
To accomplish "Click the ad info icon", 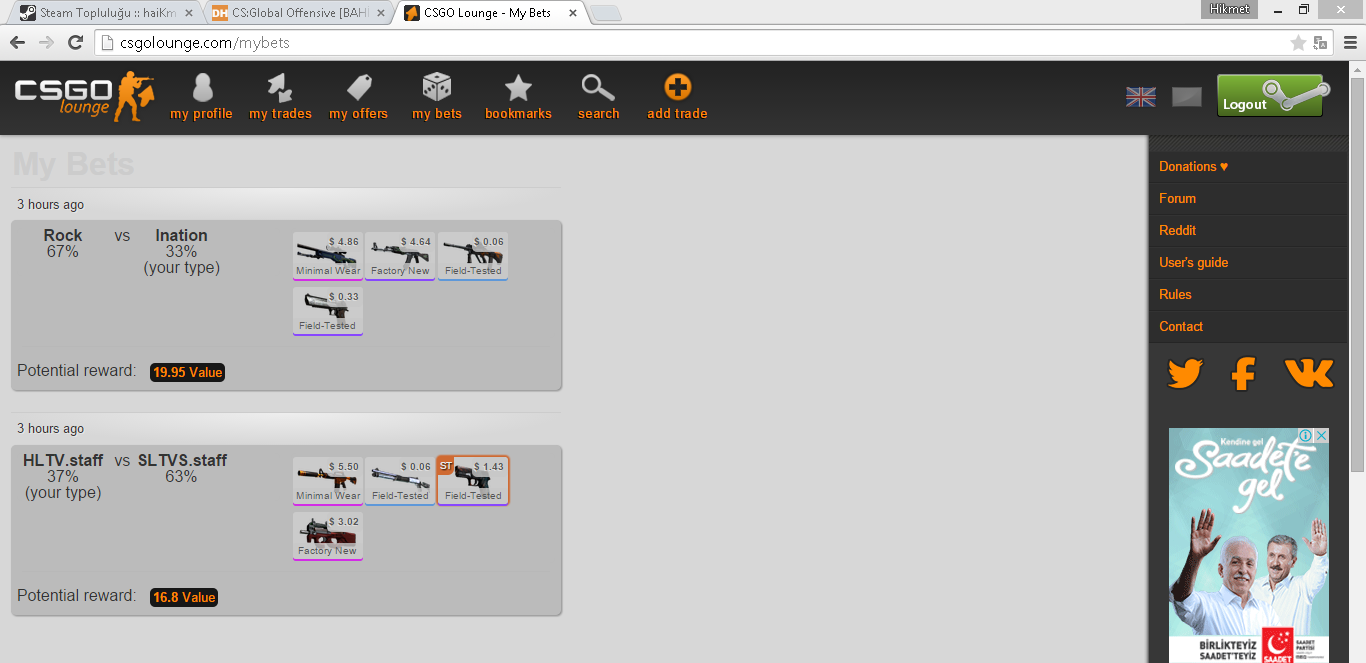I will [1306, 436].
